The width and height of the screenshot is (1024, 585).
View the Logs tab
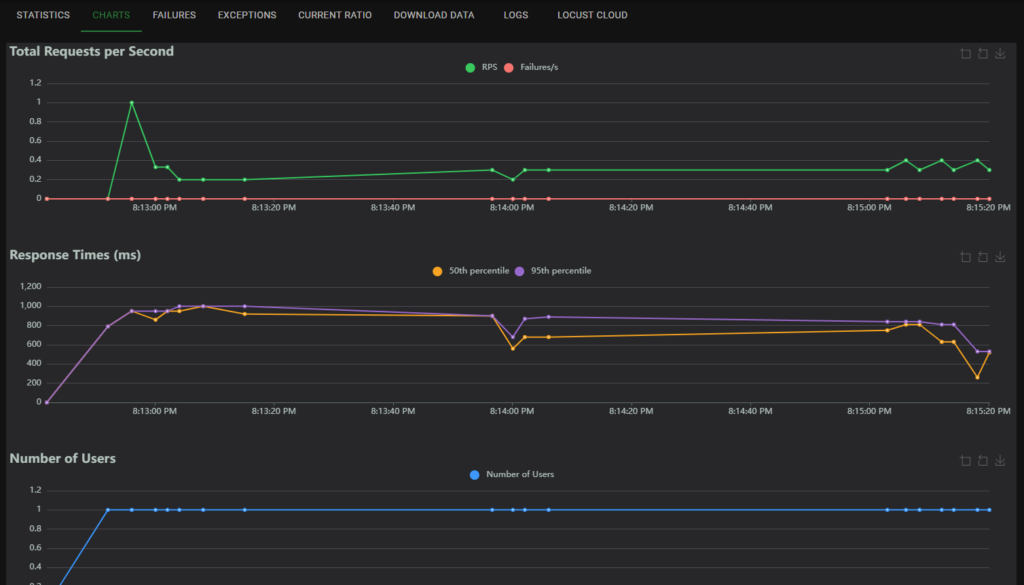(516, 16)
